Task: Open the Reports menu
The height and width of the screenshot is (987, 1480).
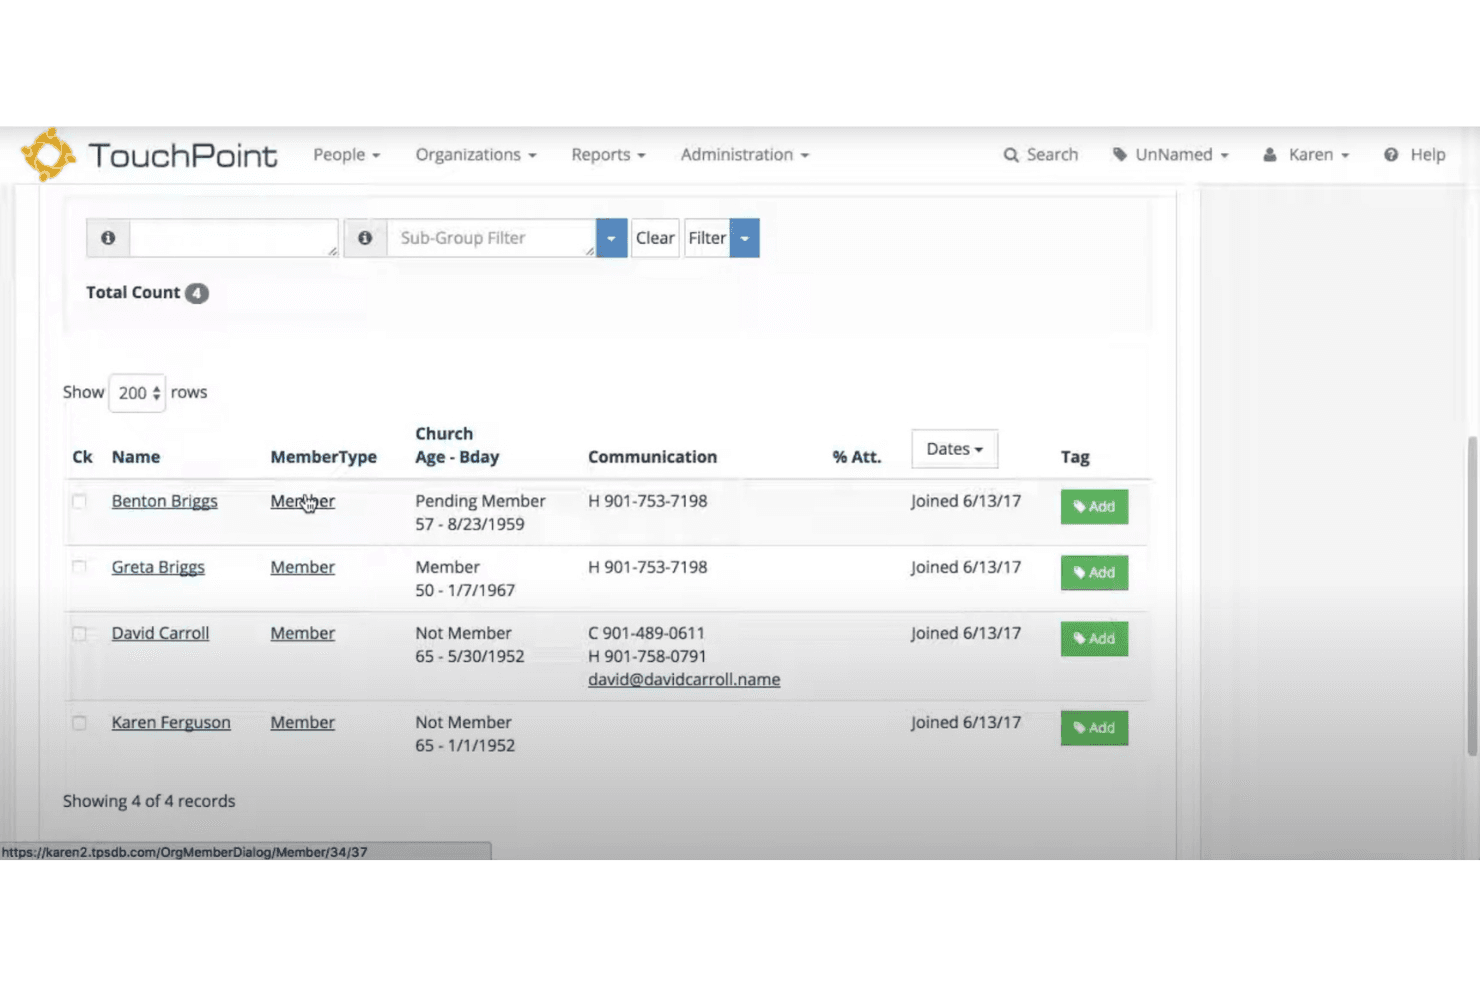Action: (x=608, y=155)
